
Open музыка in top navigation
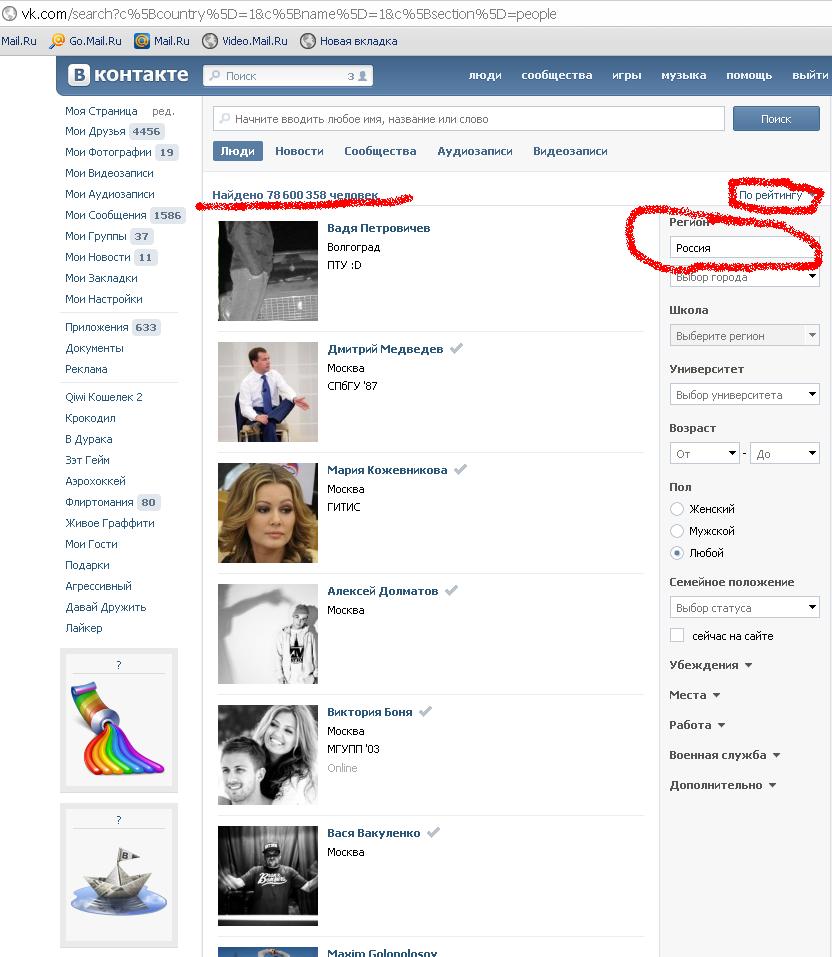(684, 75)
